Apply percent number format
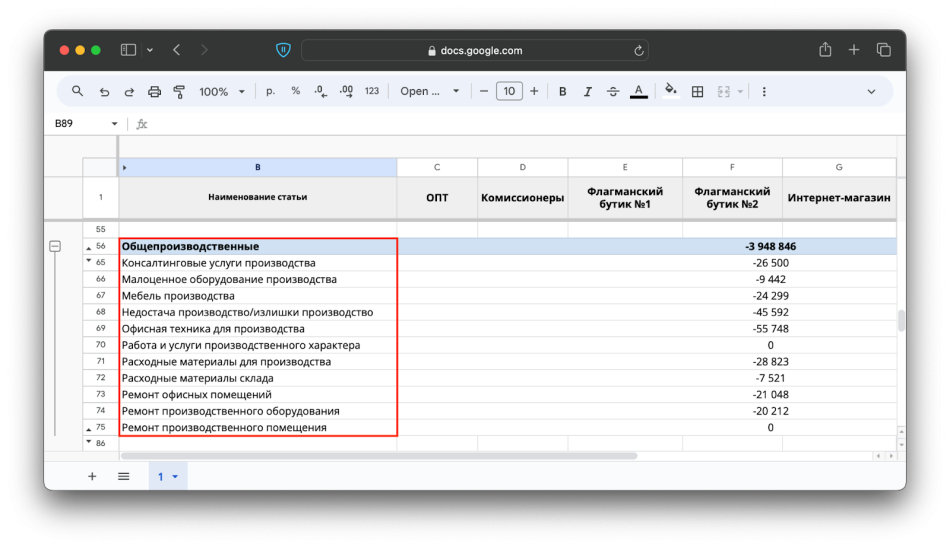The image size is (950, 548). point(295,91)
